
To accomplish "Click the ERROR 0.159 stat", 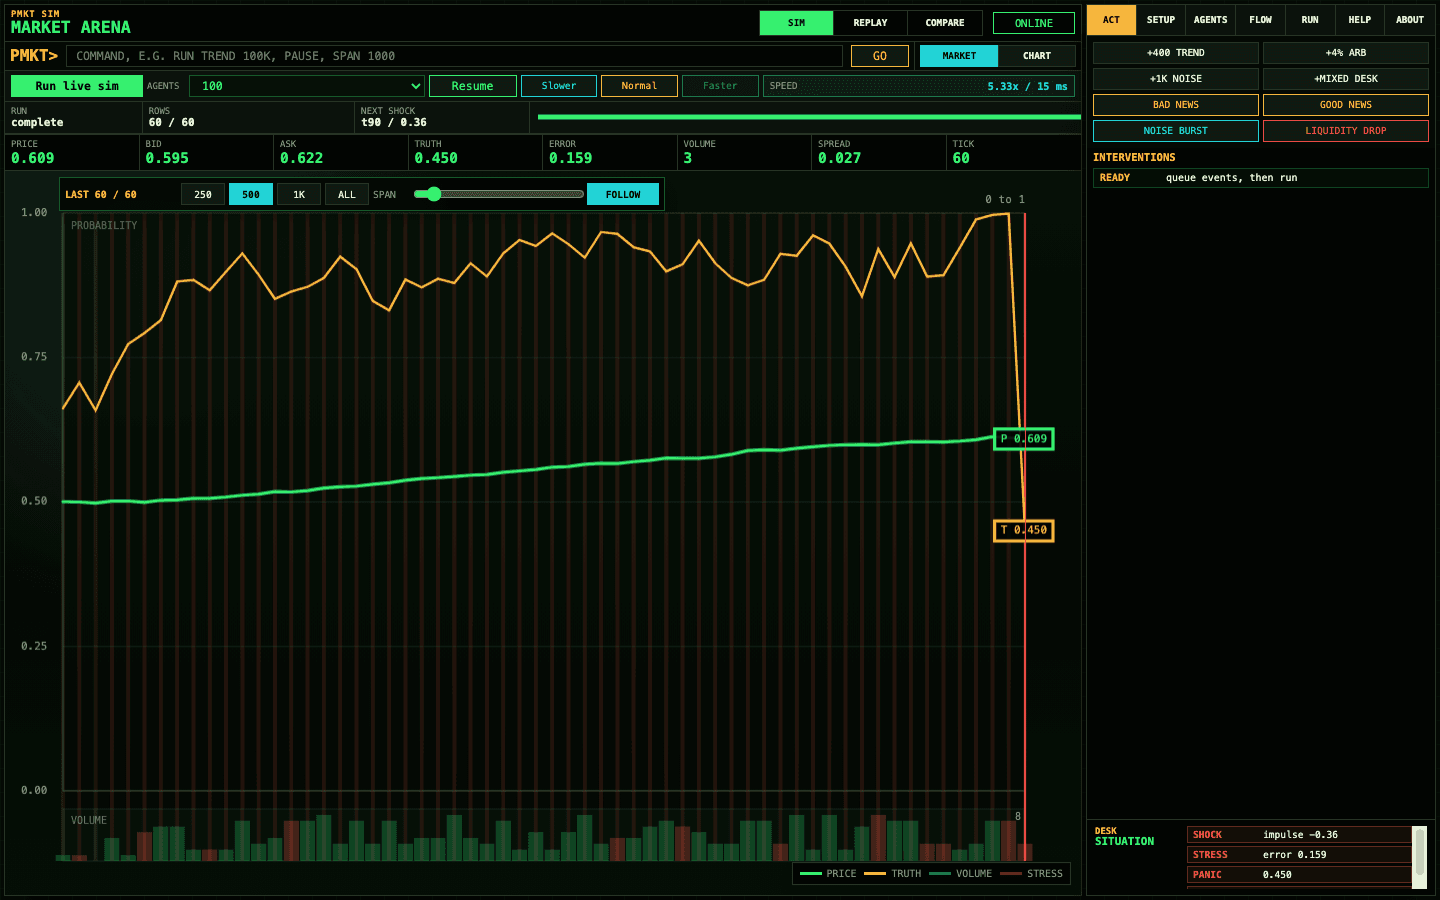I will (610, 152).
